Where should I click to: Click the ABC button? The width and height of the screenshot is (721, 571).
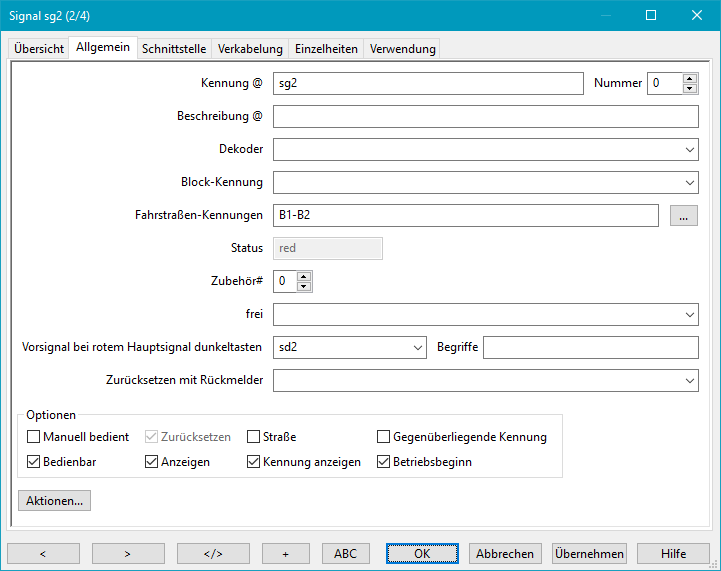click(x=345, y=553)
